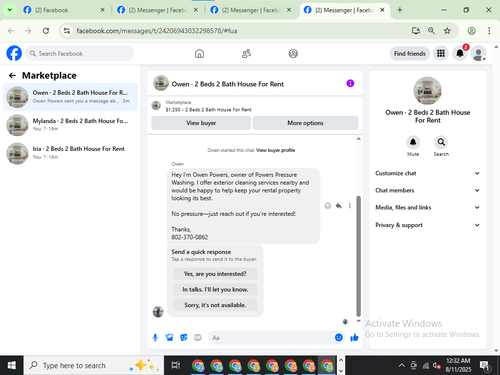Send a thumbs-up like

tap(354, 338)
